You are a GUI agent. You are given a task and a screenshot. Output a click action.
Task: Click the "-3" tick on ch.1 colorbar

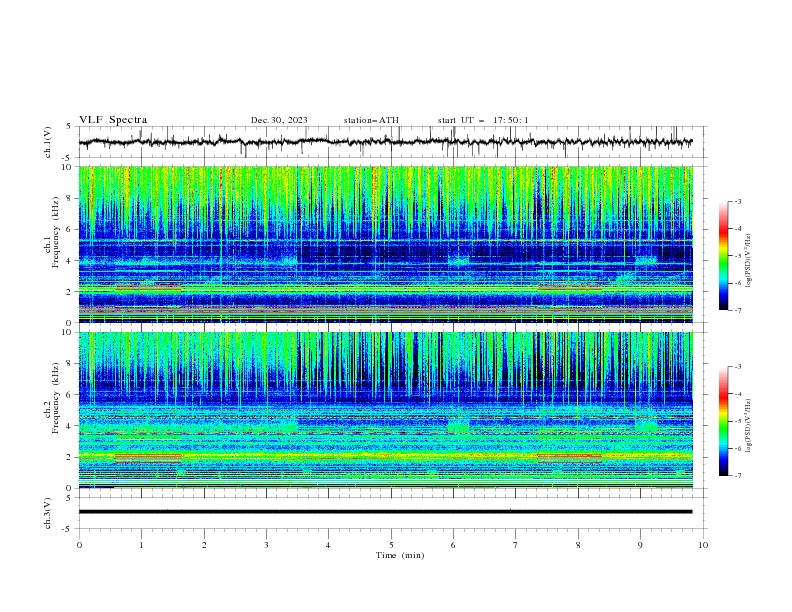tap(738, 201)
